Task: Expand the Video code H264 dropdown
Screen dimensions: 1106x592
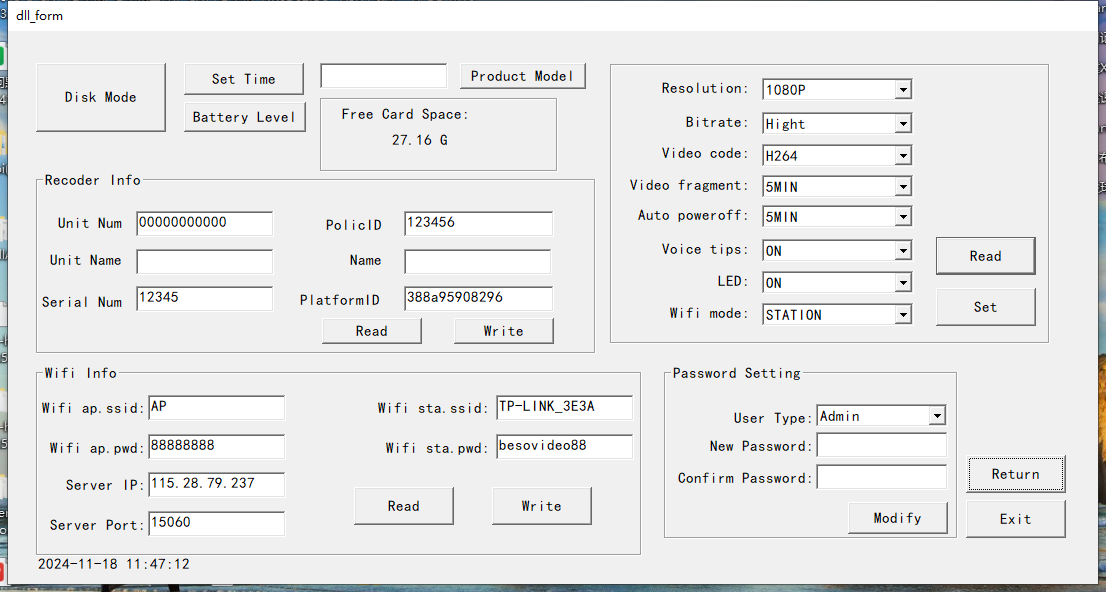Action: pos(901,155)
